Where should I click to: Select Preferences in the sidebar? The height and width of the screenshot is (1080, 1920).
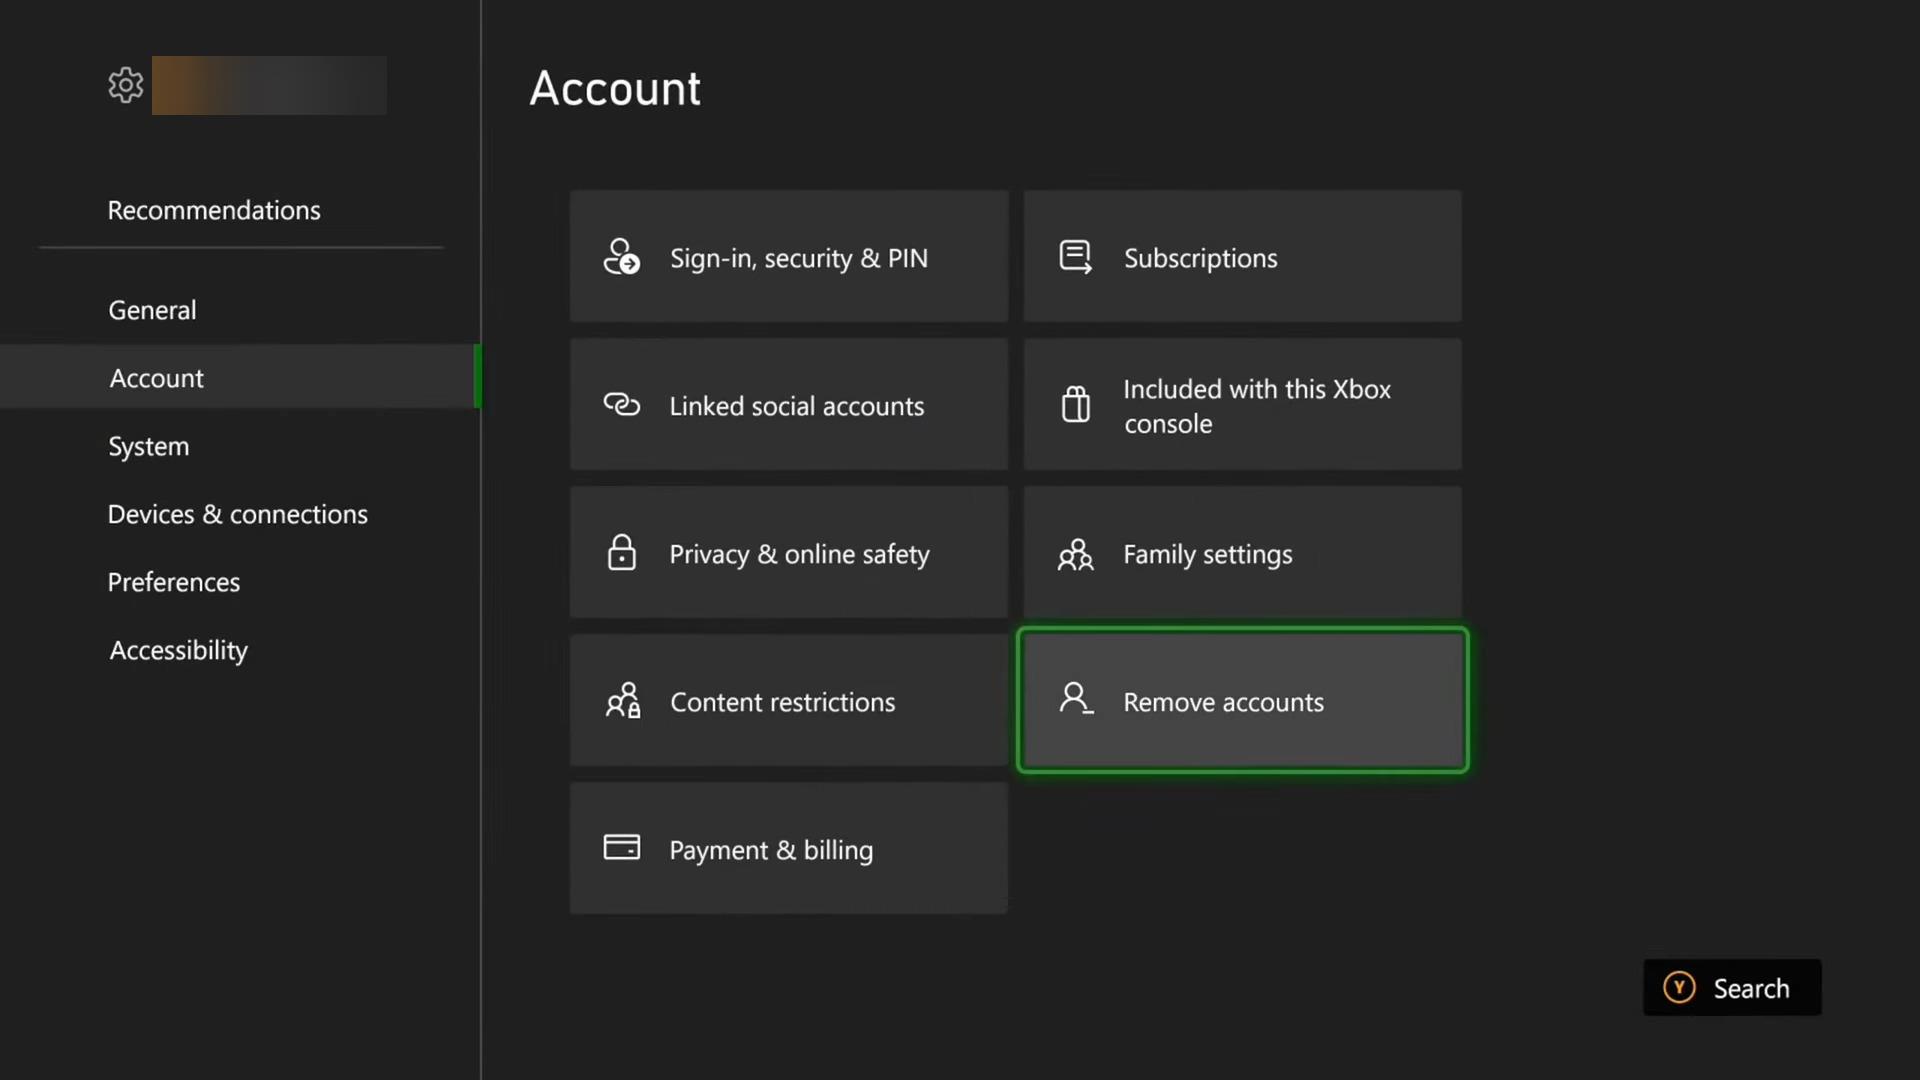point(173,582)
